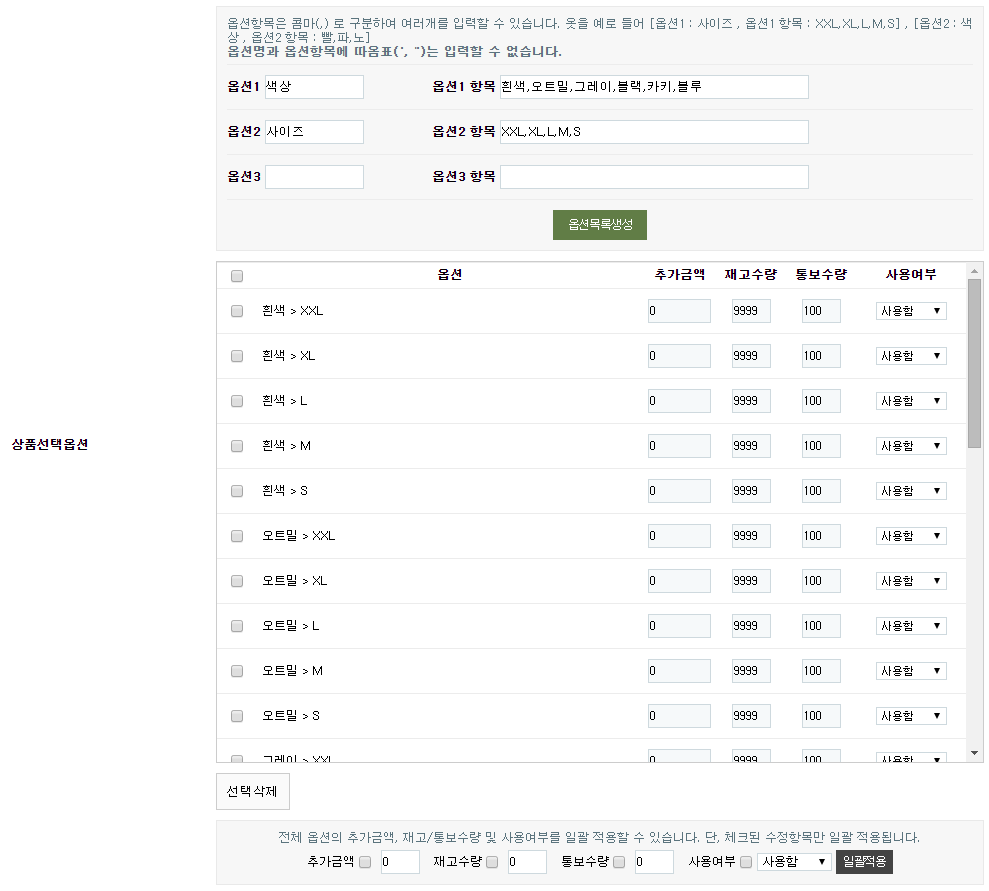
Task: Tick the 흰색 > S row checkbox
Action: tap(237, 491)
